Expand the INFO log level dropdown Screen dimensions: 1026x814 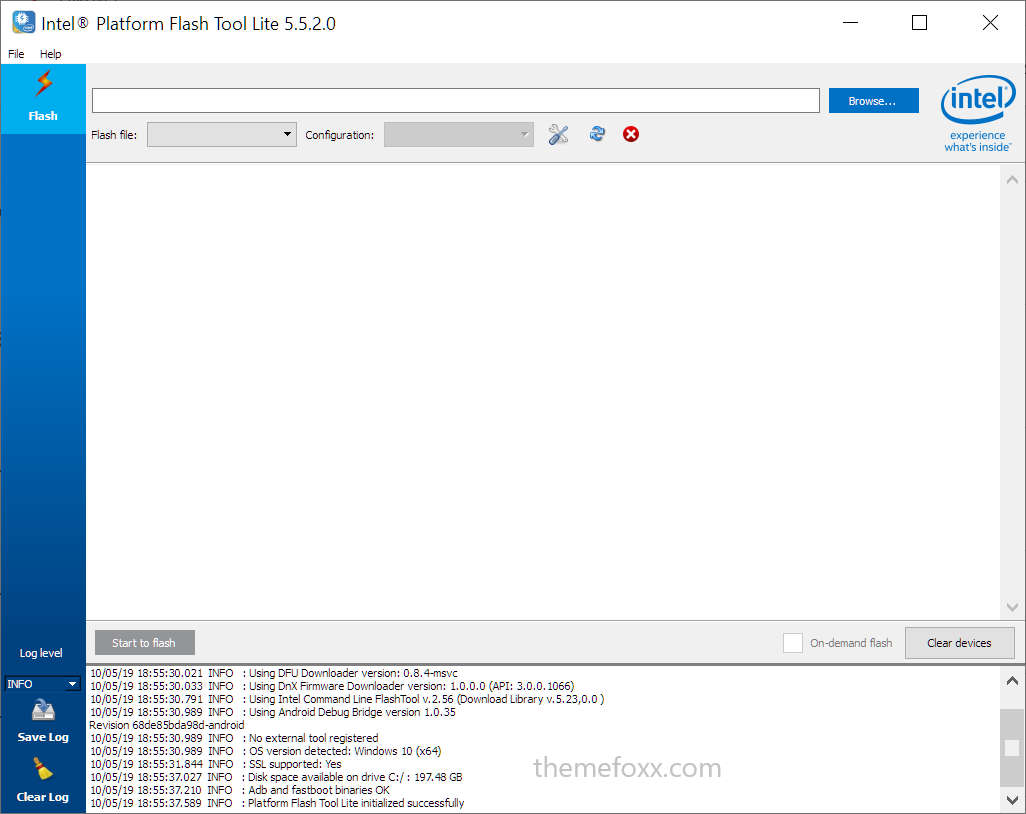coord(43,684)
